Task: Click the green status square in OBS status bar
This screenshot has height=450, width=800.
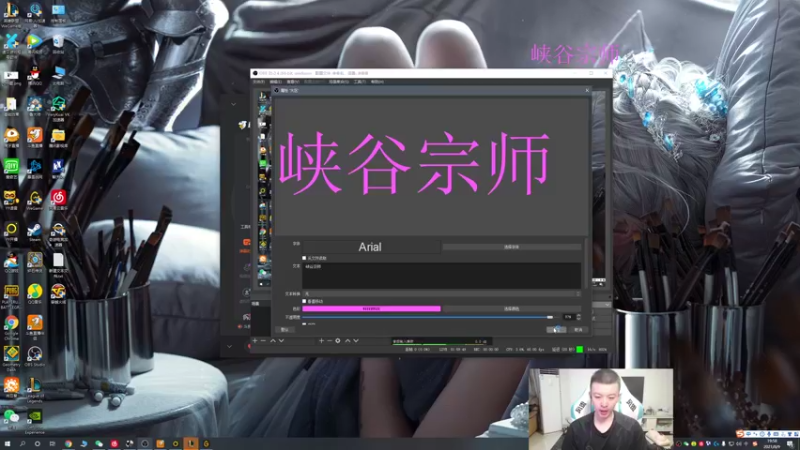Action: coord(580,349)
